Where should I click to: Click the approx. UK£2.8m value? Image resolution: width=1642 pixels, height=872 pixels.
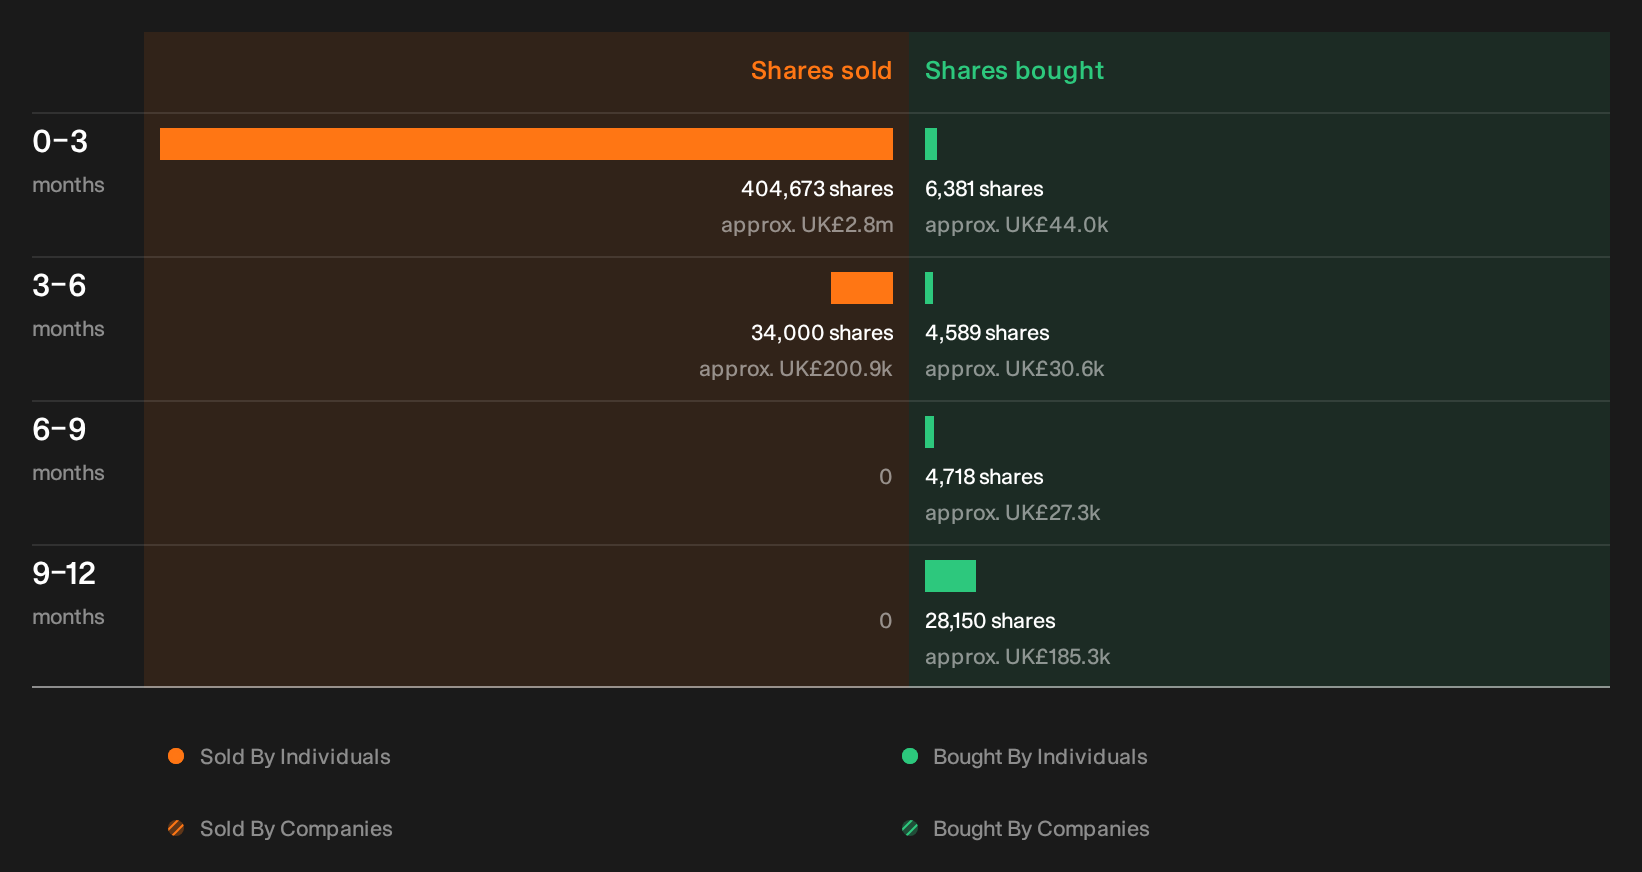point(807,225)
